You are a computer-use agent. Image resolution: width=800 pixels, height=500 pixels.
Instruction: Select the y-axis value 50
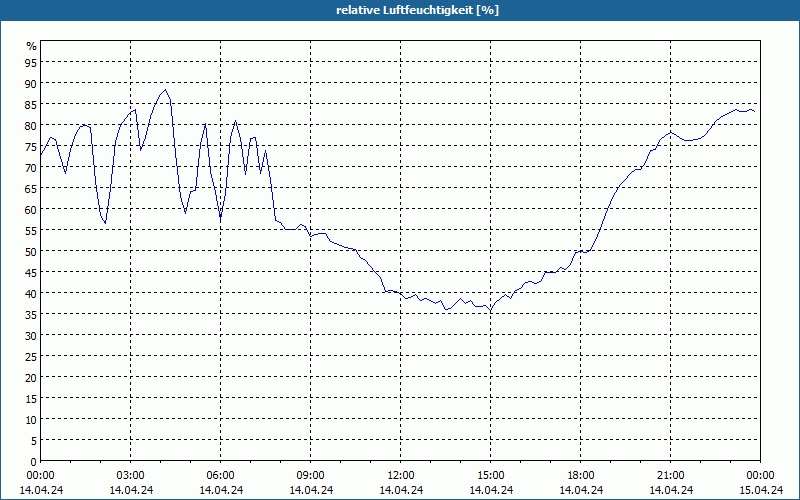coord(31,252)
